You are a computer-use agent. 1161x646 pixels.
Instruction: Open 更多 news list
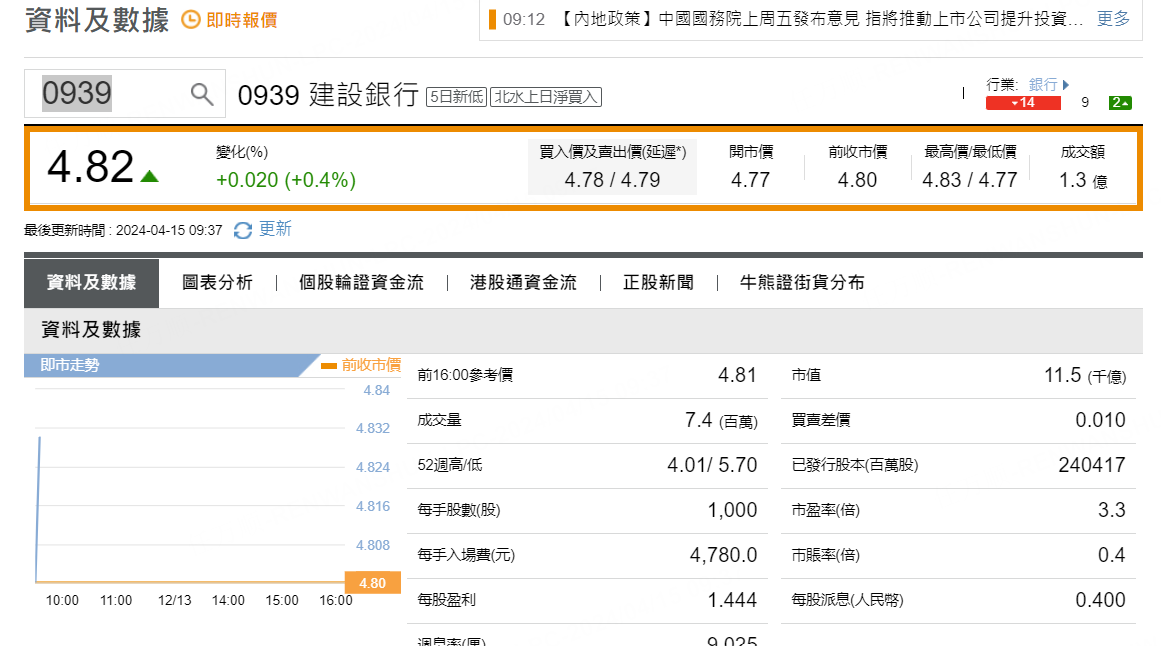tap(1113, 19)
